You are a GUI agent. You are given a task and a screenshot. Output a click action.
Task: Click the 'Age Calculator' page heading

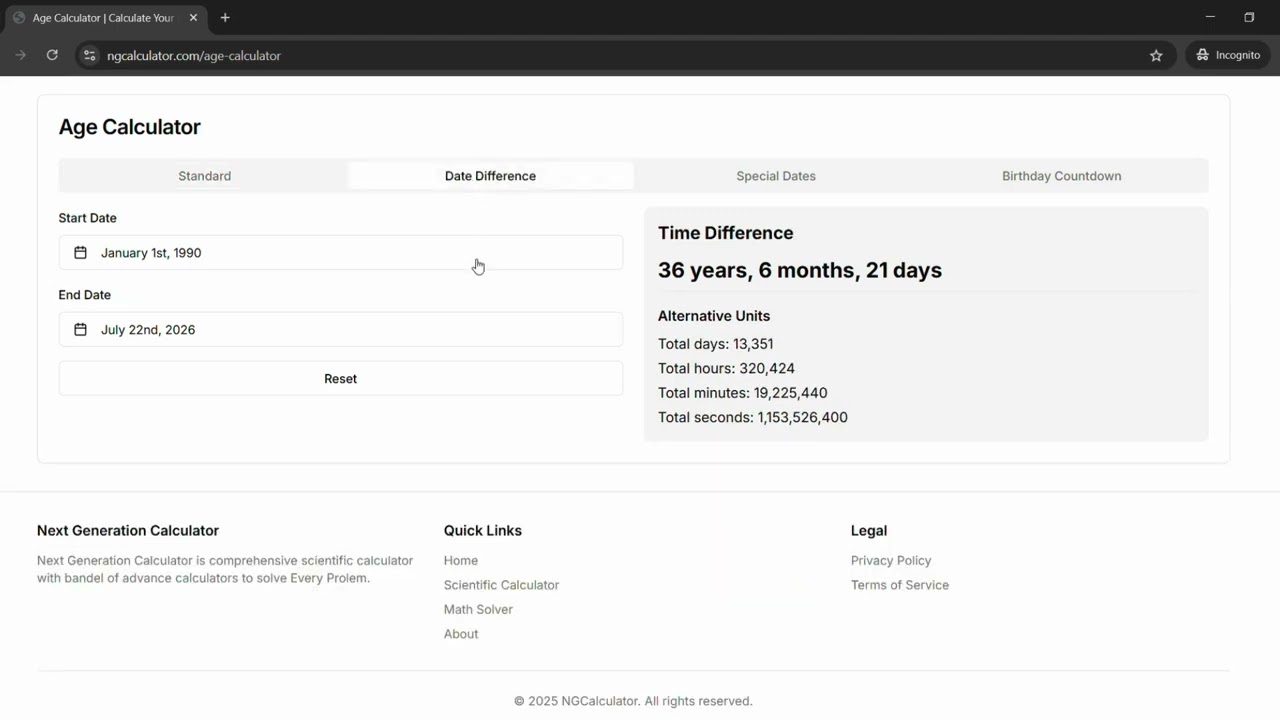[x=129, y=127]
